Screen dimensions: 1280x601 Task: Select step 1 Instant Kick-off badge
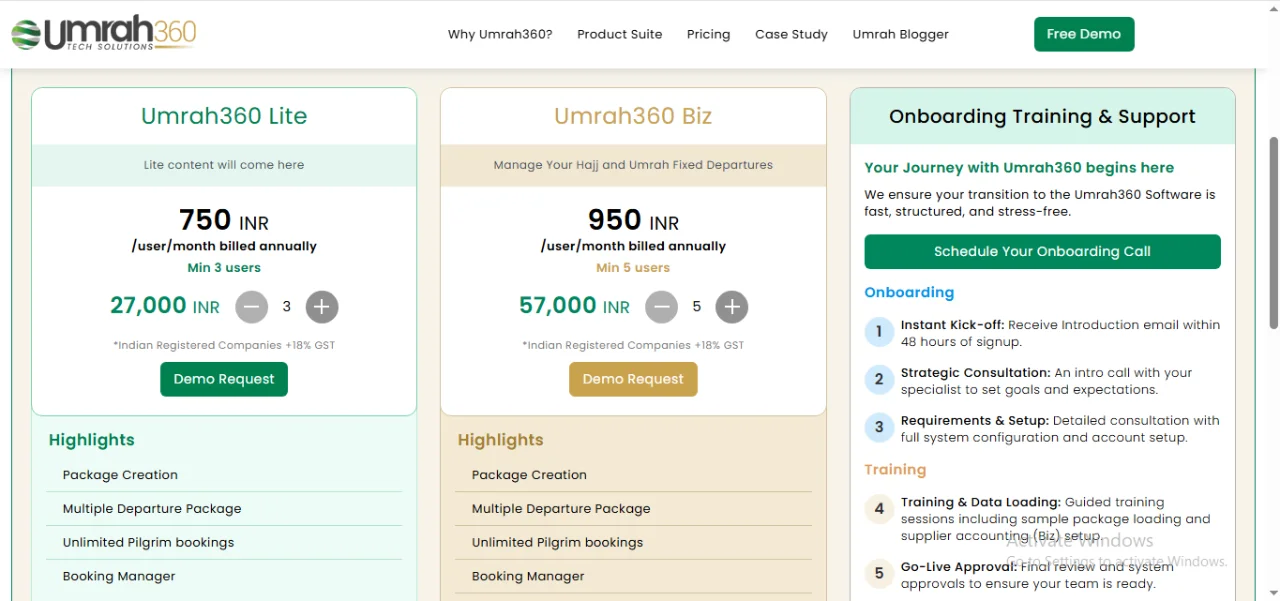pyautogui.click(x=879, y=332)
